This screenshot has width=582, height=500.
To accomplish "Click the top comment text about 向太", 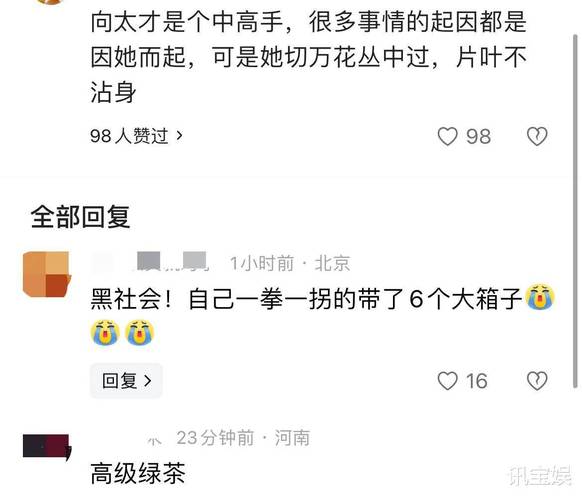I will point(309,57).
